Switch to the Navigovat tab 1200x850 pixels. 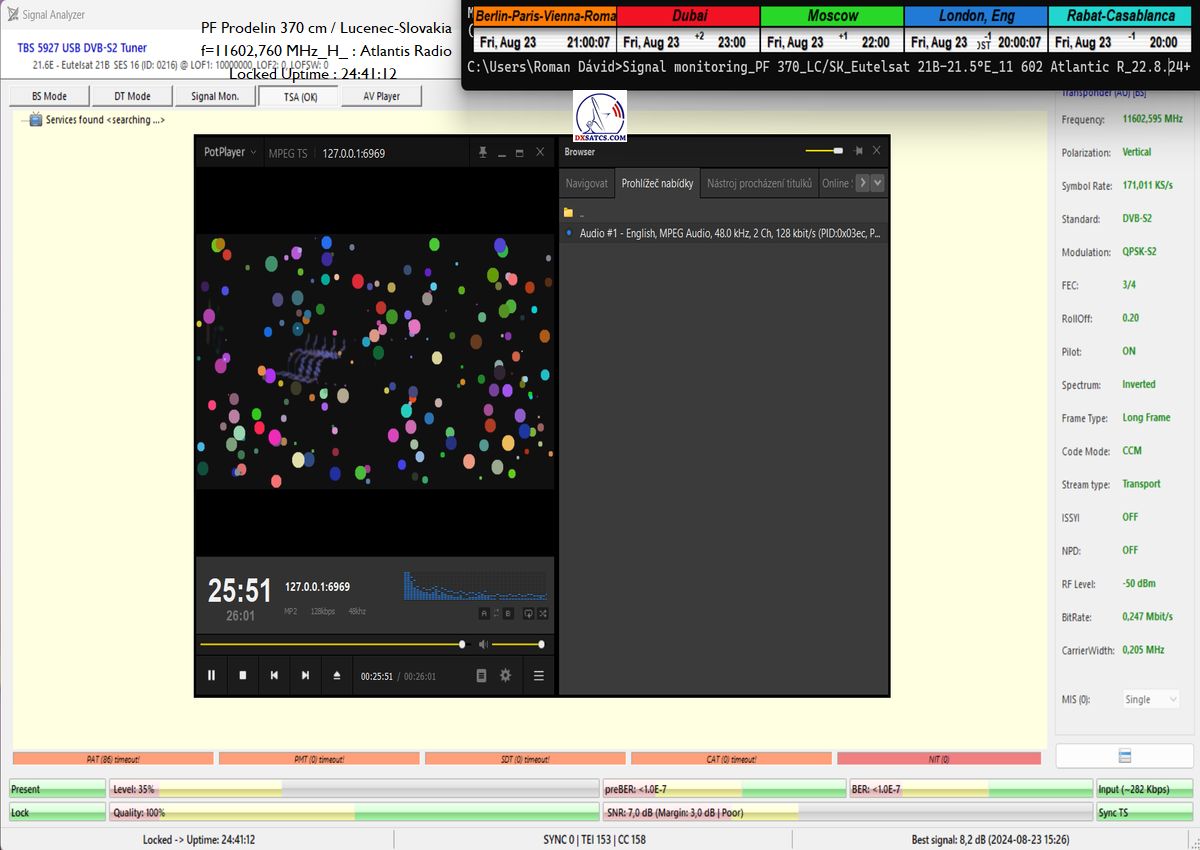click(586, 184)
